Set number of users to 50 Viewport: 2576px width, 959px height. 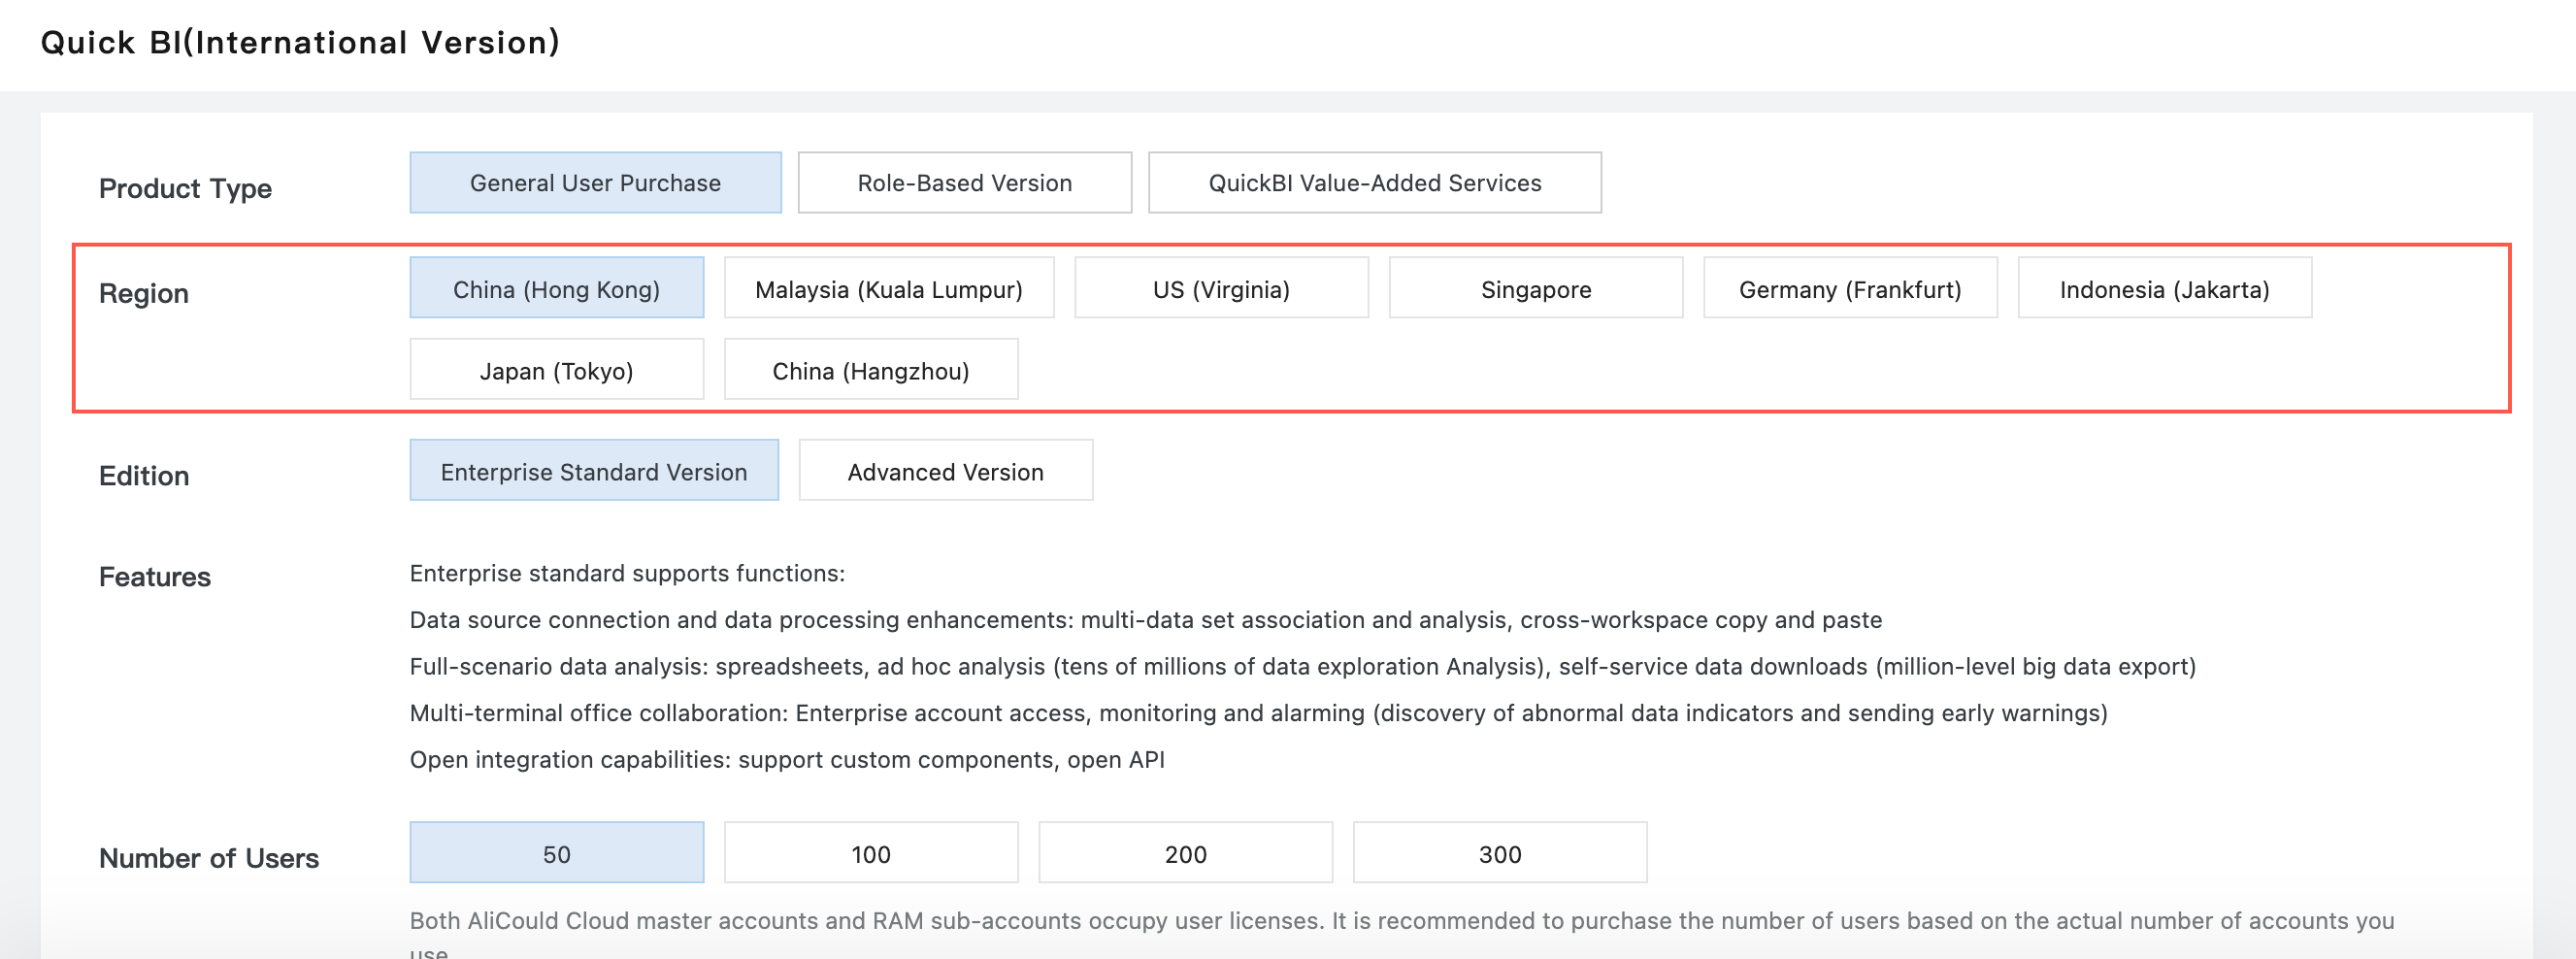556,853
